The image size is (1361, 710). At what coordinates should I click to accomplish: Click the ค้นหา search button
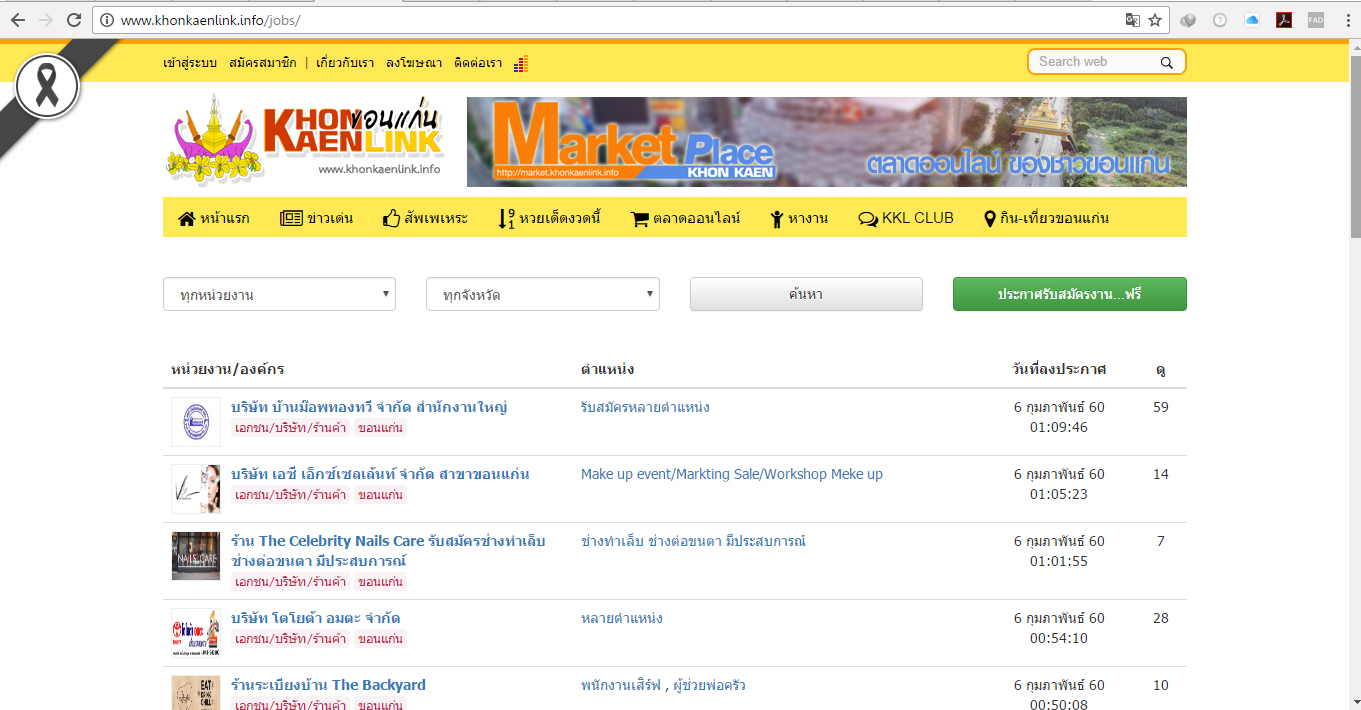point(806,294)
